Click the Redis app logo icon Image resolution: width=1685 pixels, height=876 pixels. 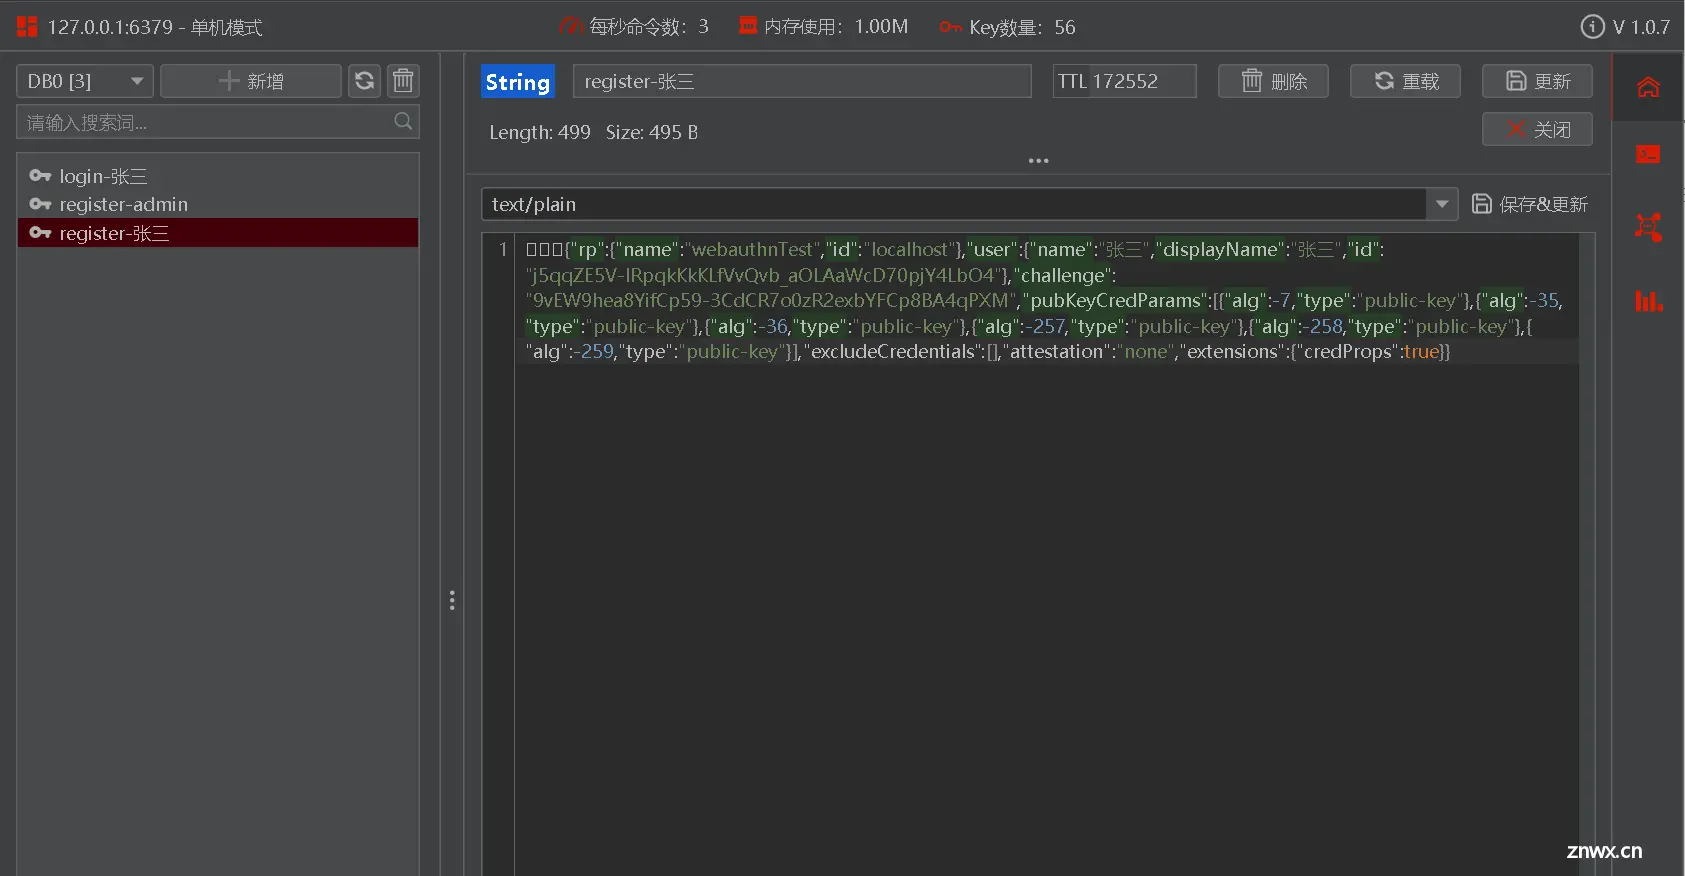coord(27,27)
